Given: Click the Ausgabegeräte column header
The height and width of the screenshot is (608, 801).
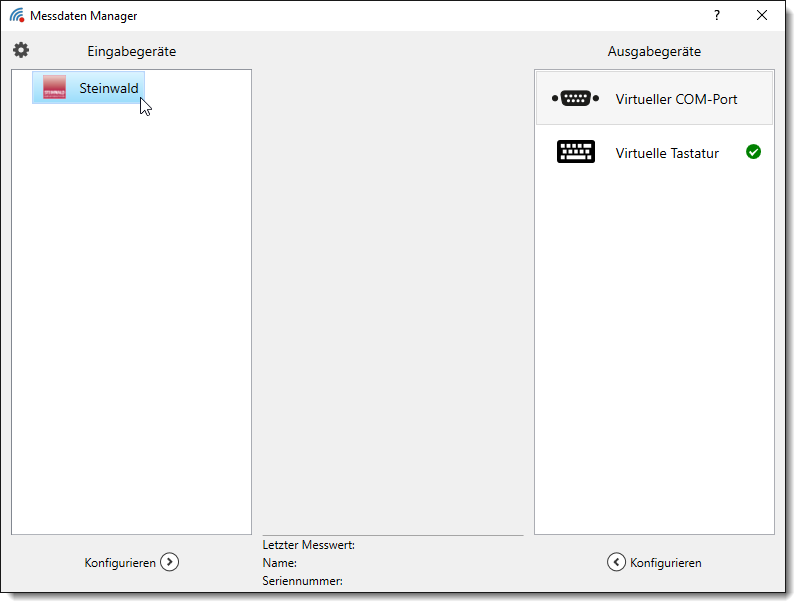Looking at the screenshot, I should point(654,51).
